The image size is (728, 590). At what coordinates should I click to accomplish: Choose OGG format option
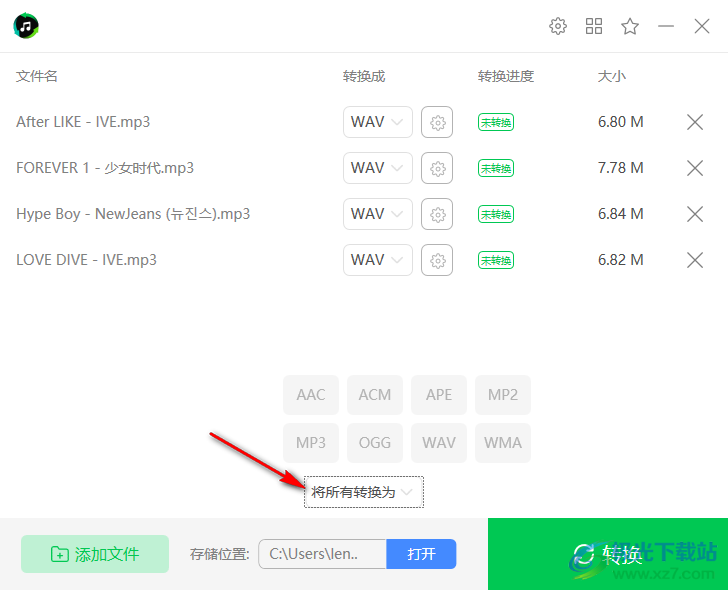375,443
